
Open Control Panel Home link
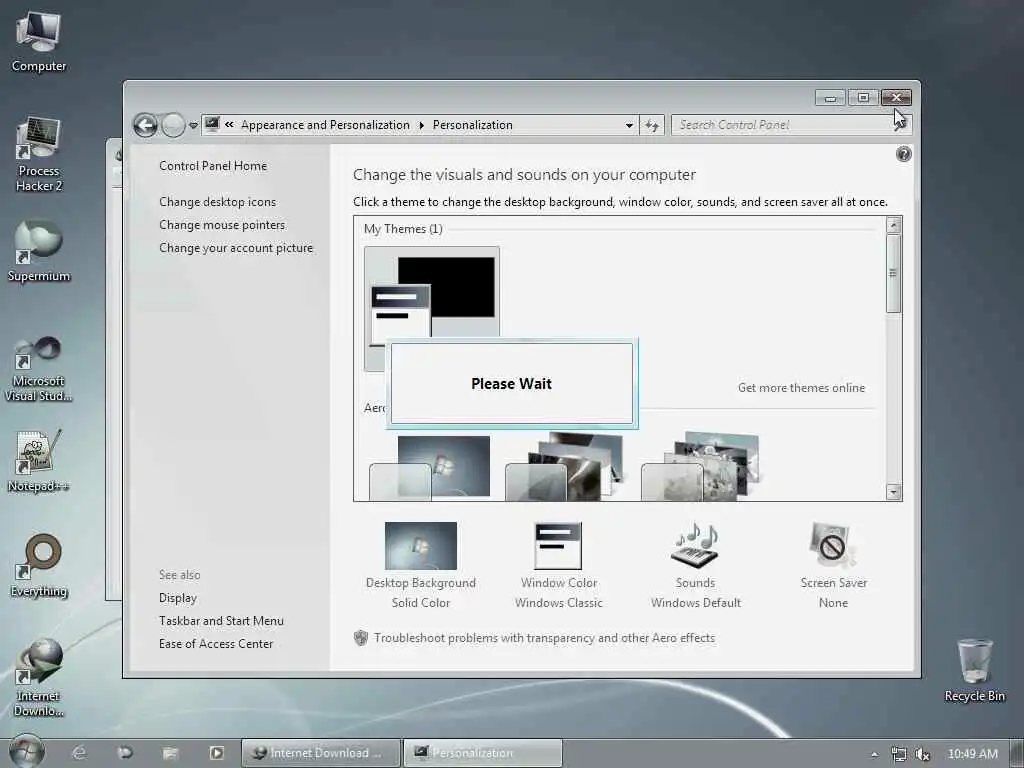[x=213, y=166]
